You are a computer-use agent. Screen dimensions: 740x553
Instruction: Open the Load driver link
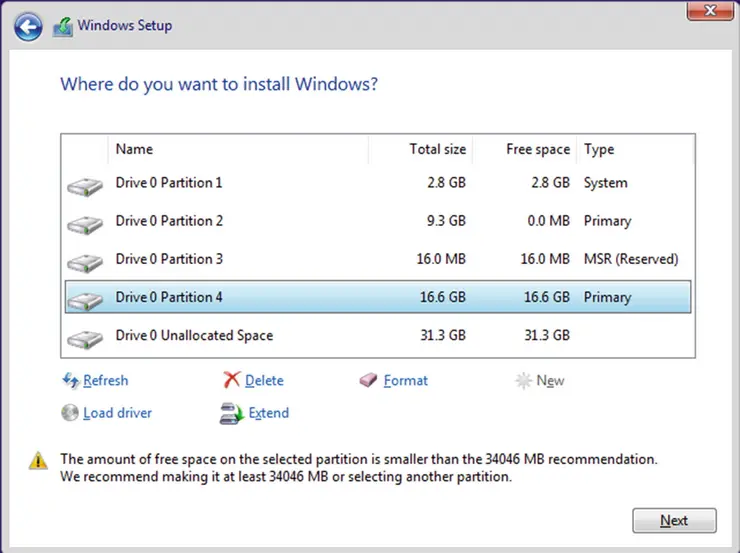117,412
